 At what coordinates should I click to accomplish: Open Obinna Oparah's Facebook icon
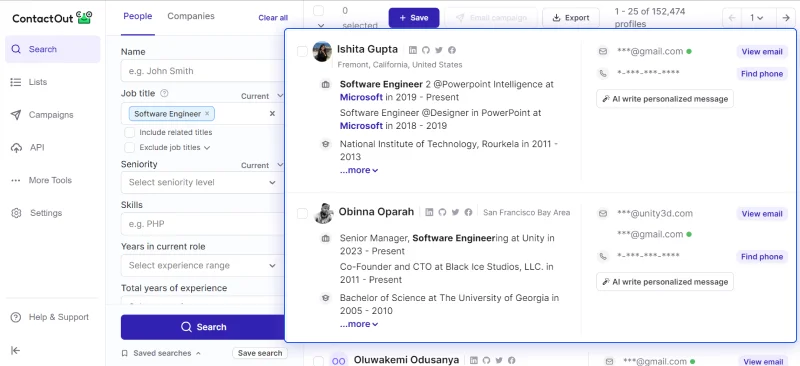click(468, 212)
